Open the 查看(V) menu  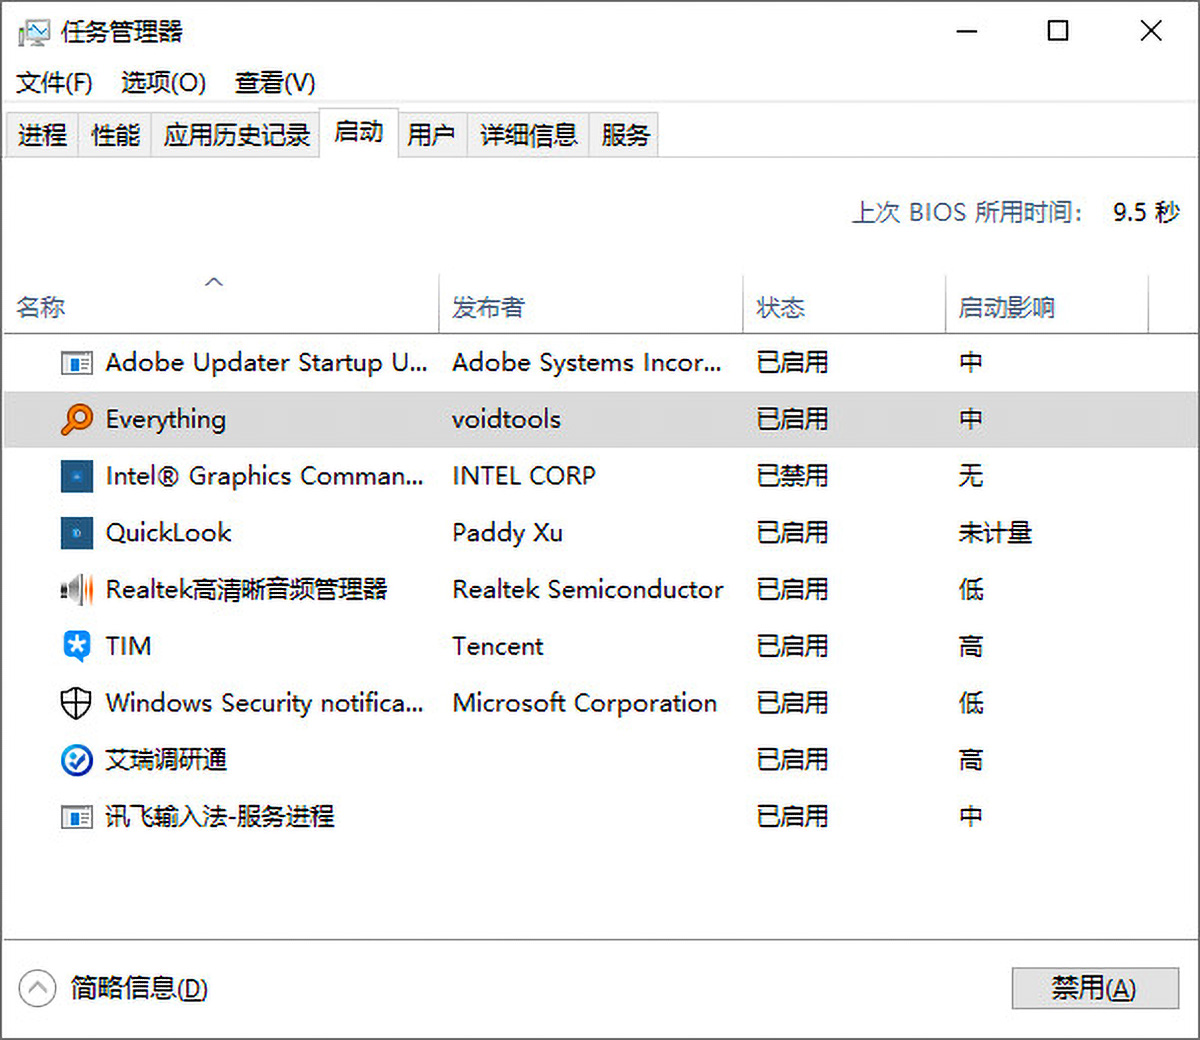pyautogui.click(x=273, y=83)
